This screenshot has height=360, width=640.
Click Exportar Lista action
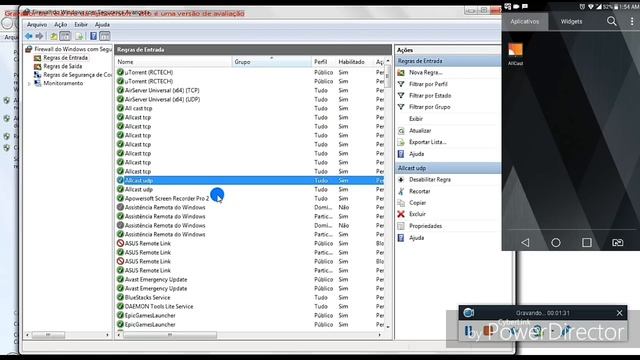click(428, 142)
